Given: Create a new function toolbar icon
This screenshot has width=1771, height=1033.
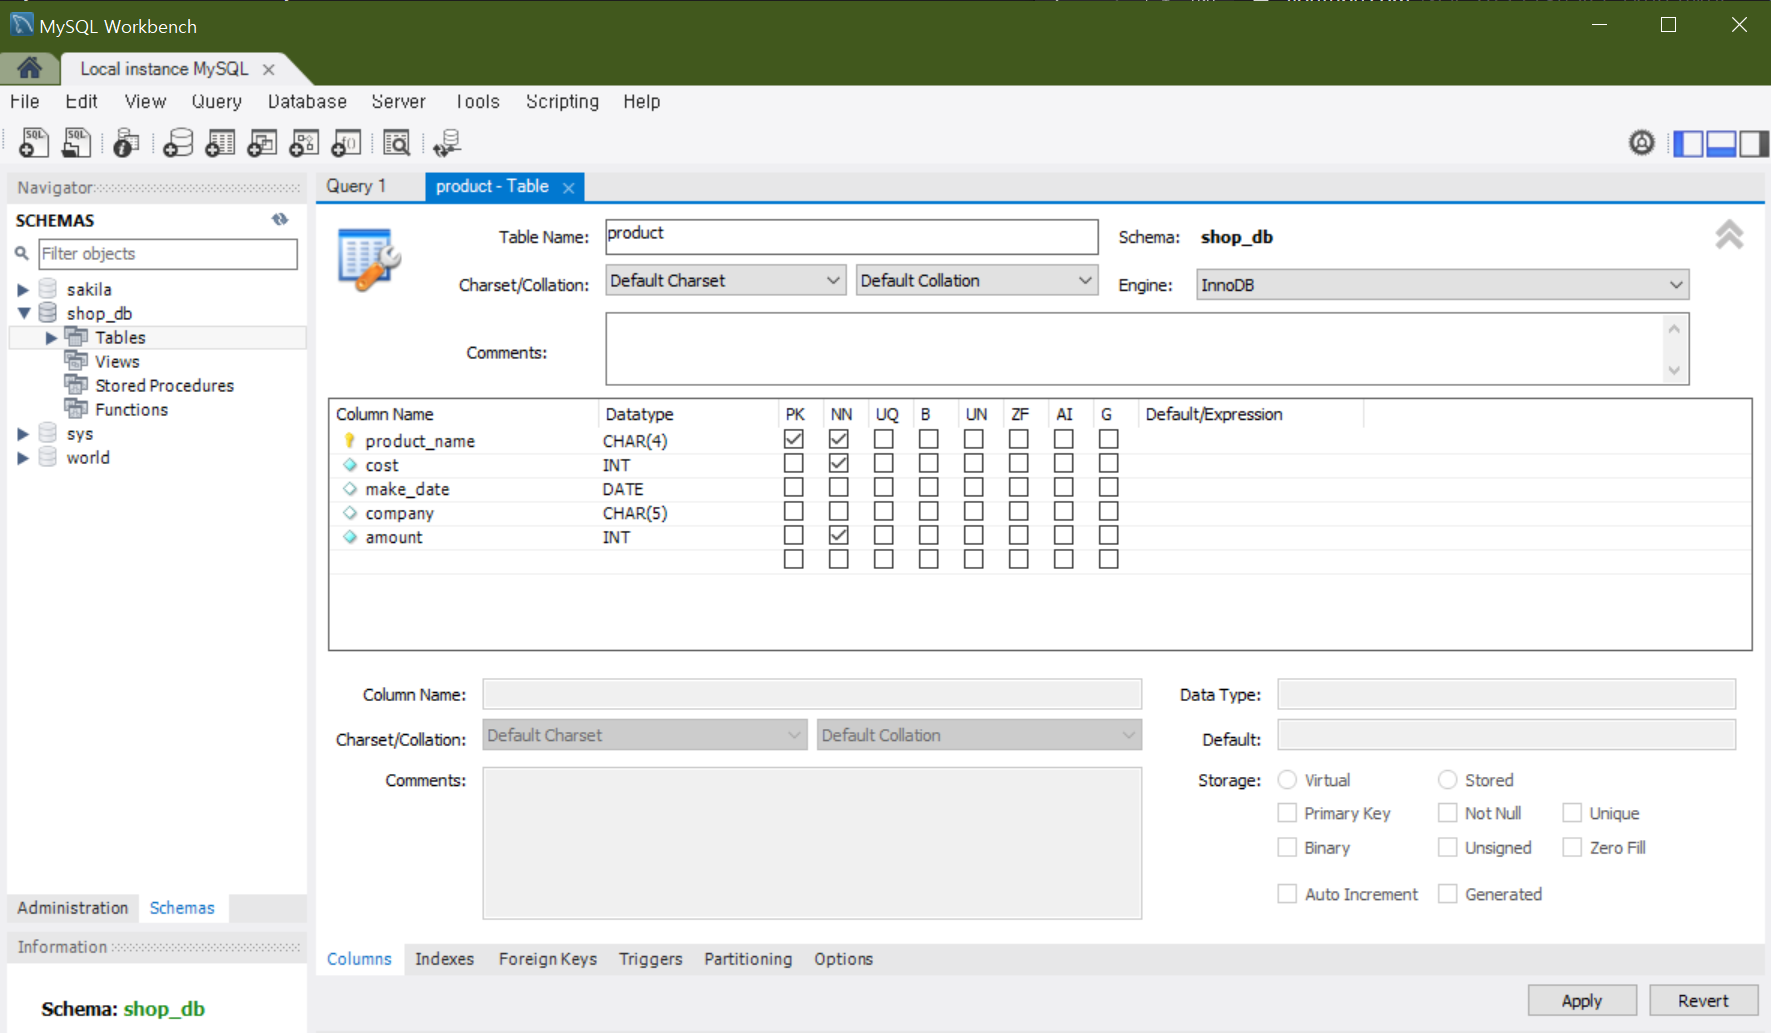Looking at the screenshot, I should point(346,143).
